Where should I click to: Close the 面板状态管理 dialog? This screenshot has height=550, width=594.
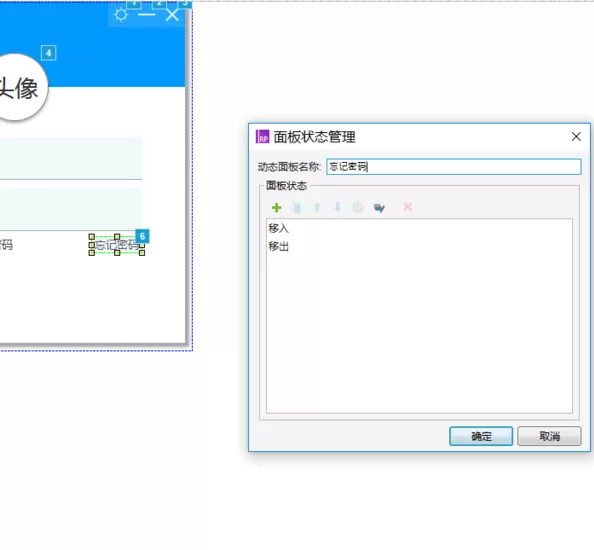576,136
